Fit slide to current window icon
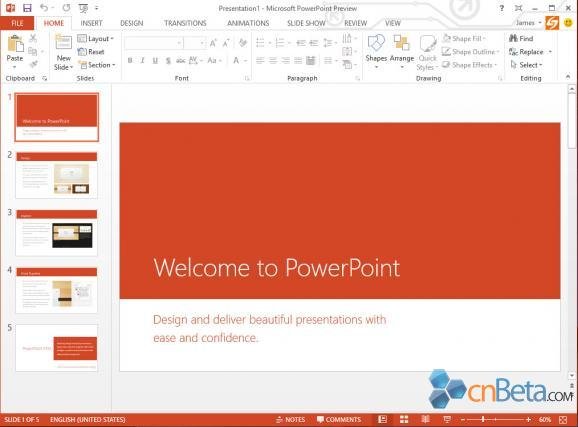 [563, 420]
